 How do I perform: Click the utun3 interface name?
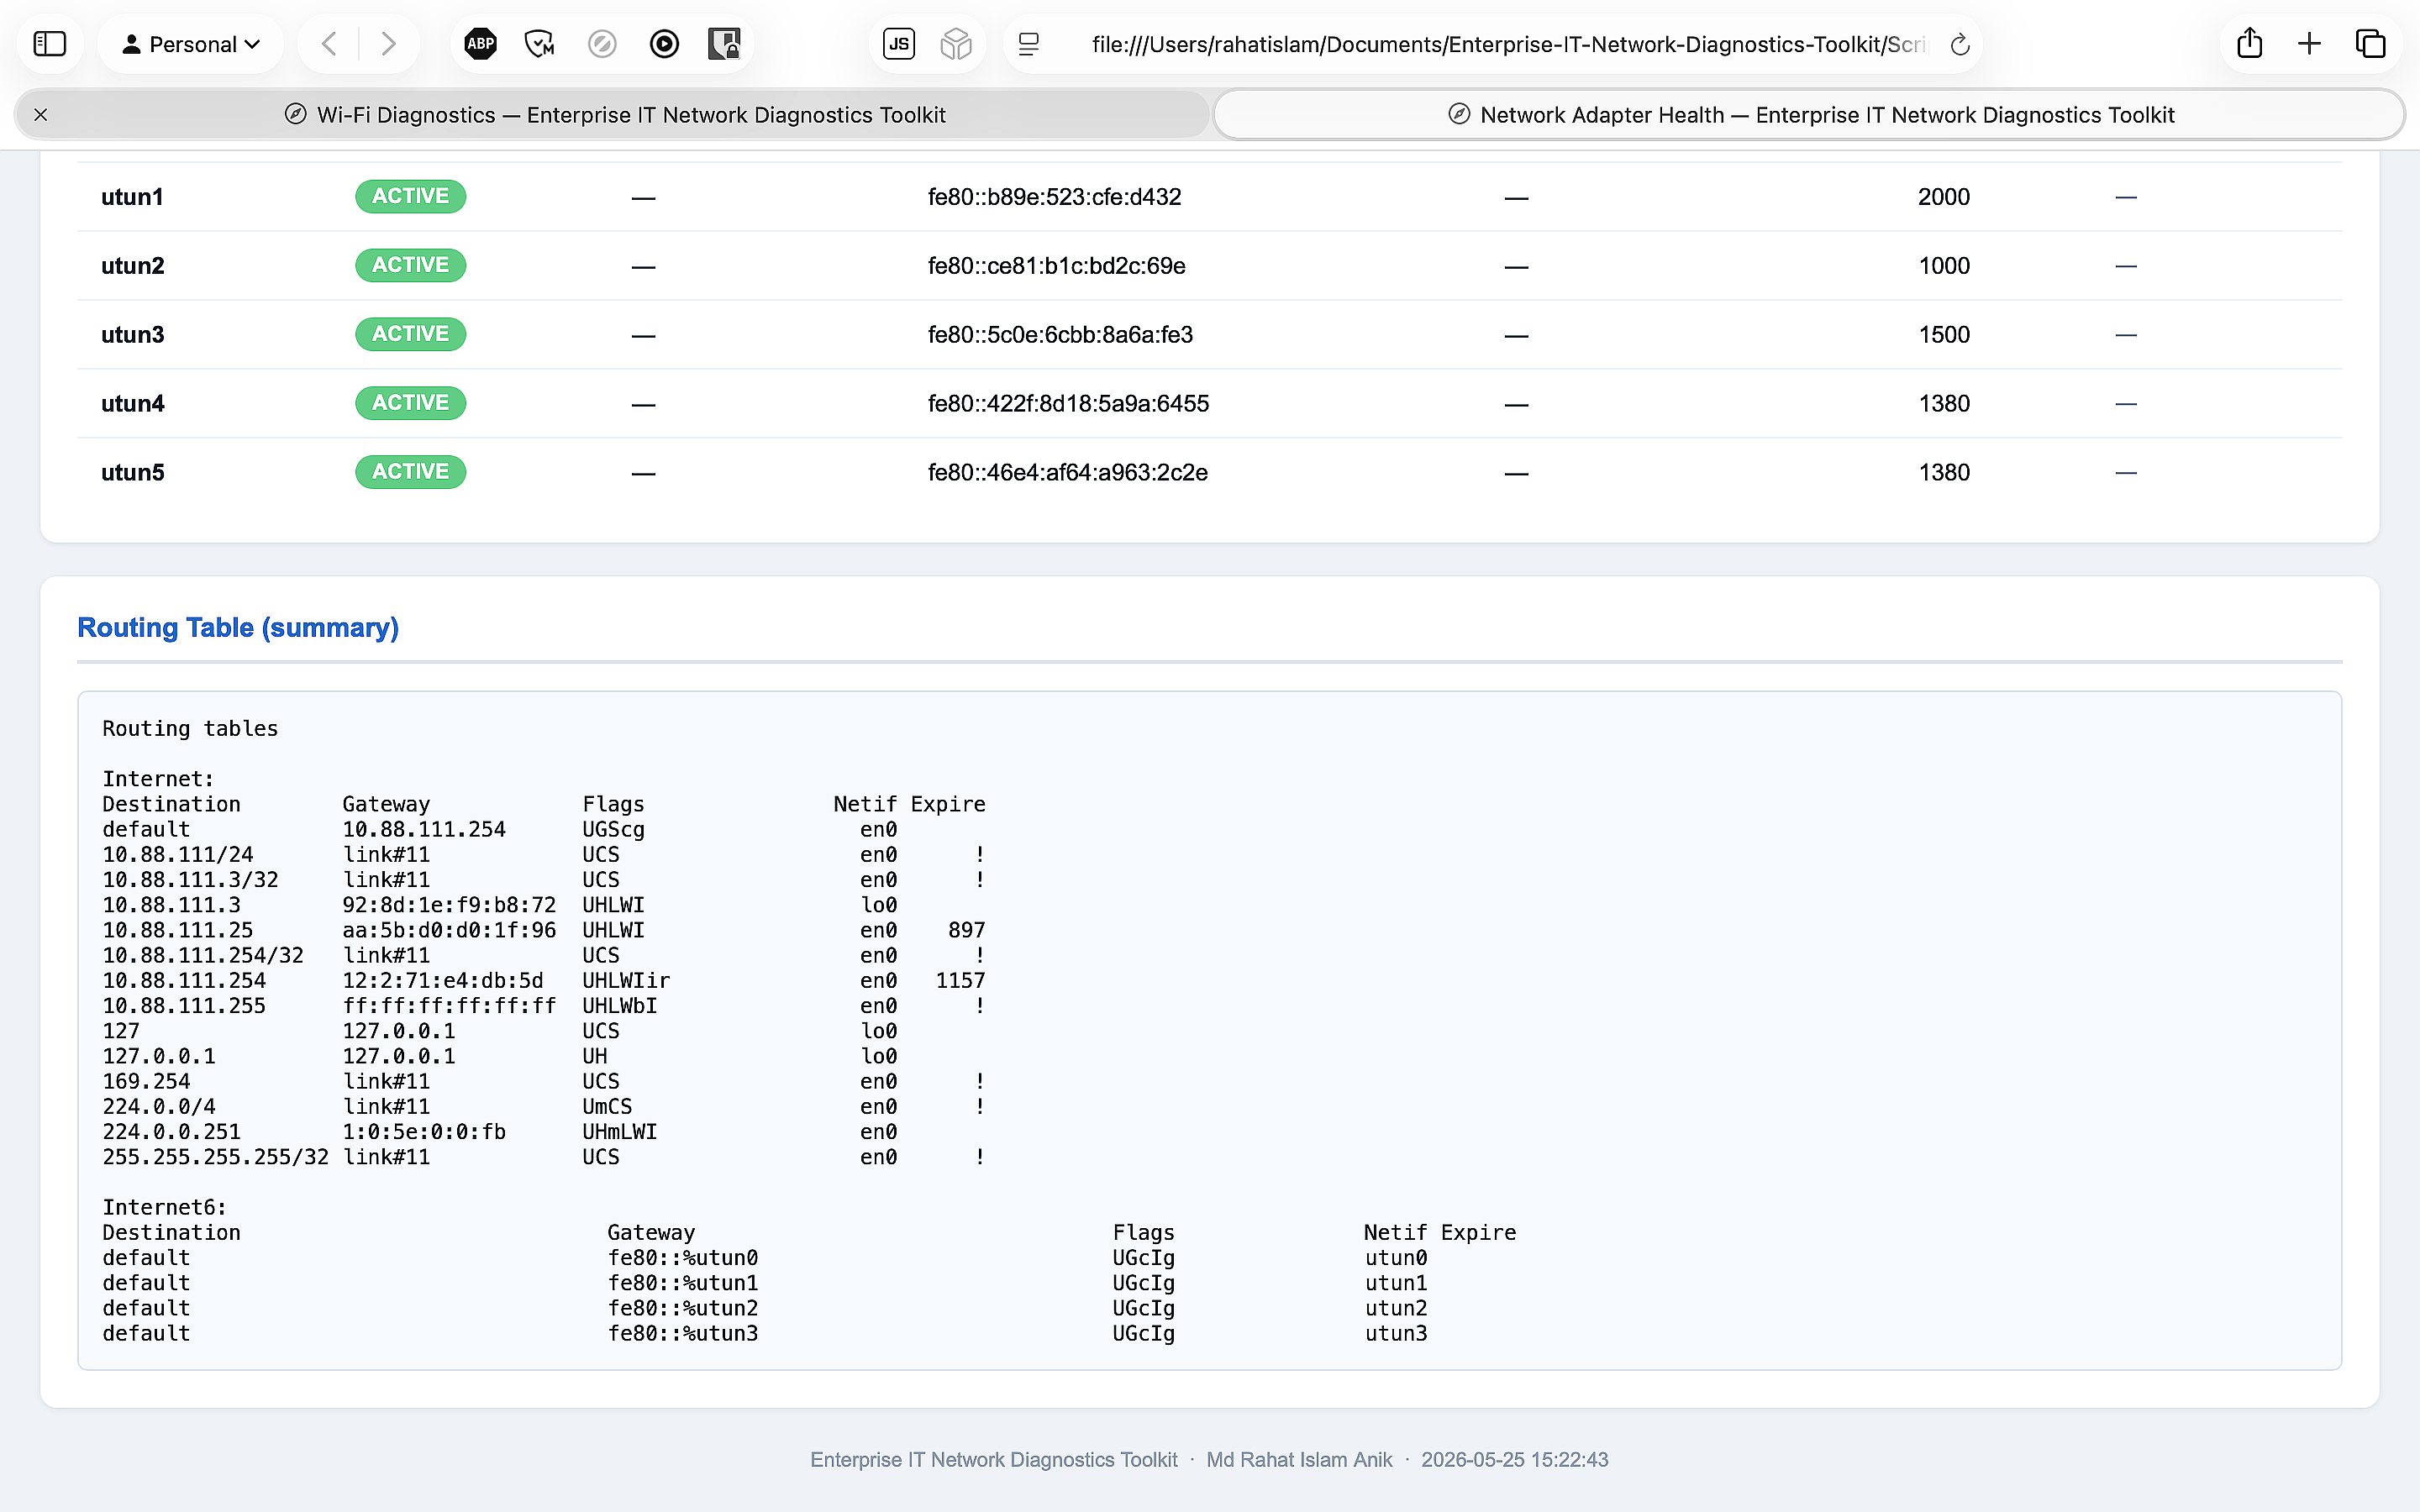coord(132,335)
